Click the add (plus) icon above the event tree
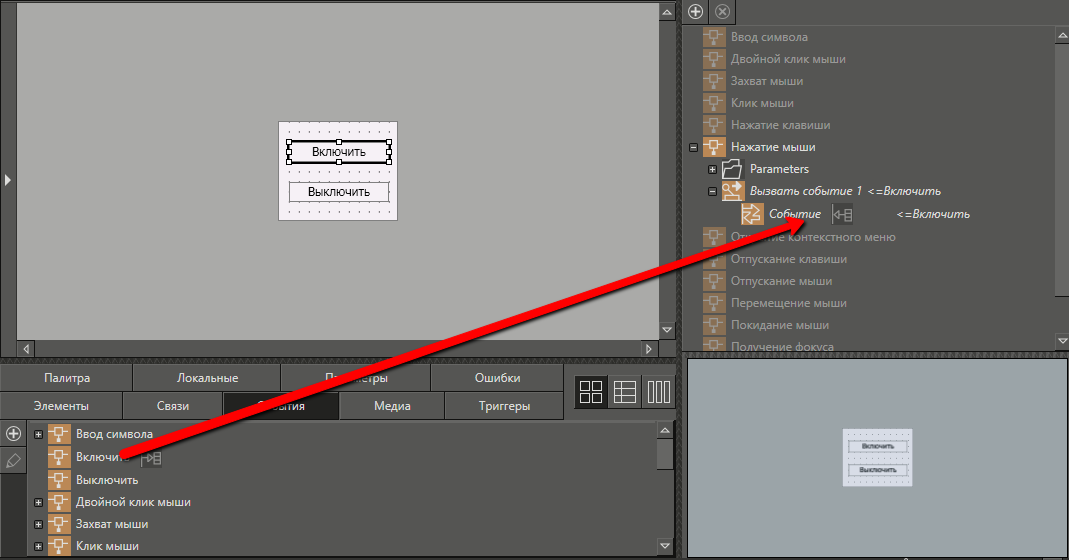 (696, 12)
